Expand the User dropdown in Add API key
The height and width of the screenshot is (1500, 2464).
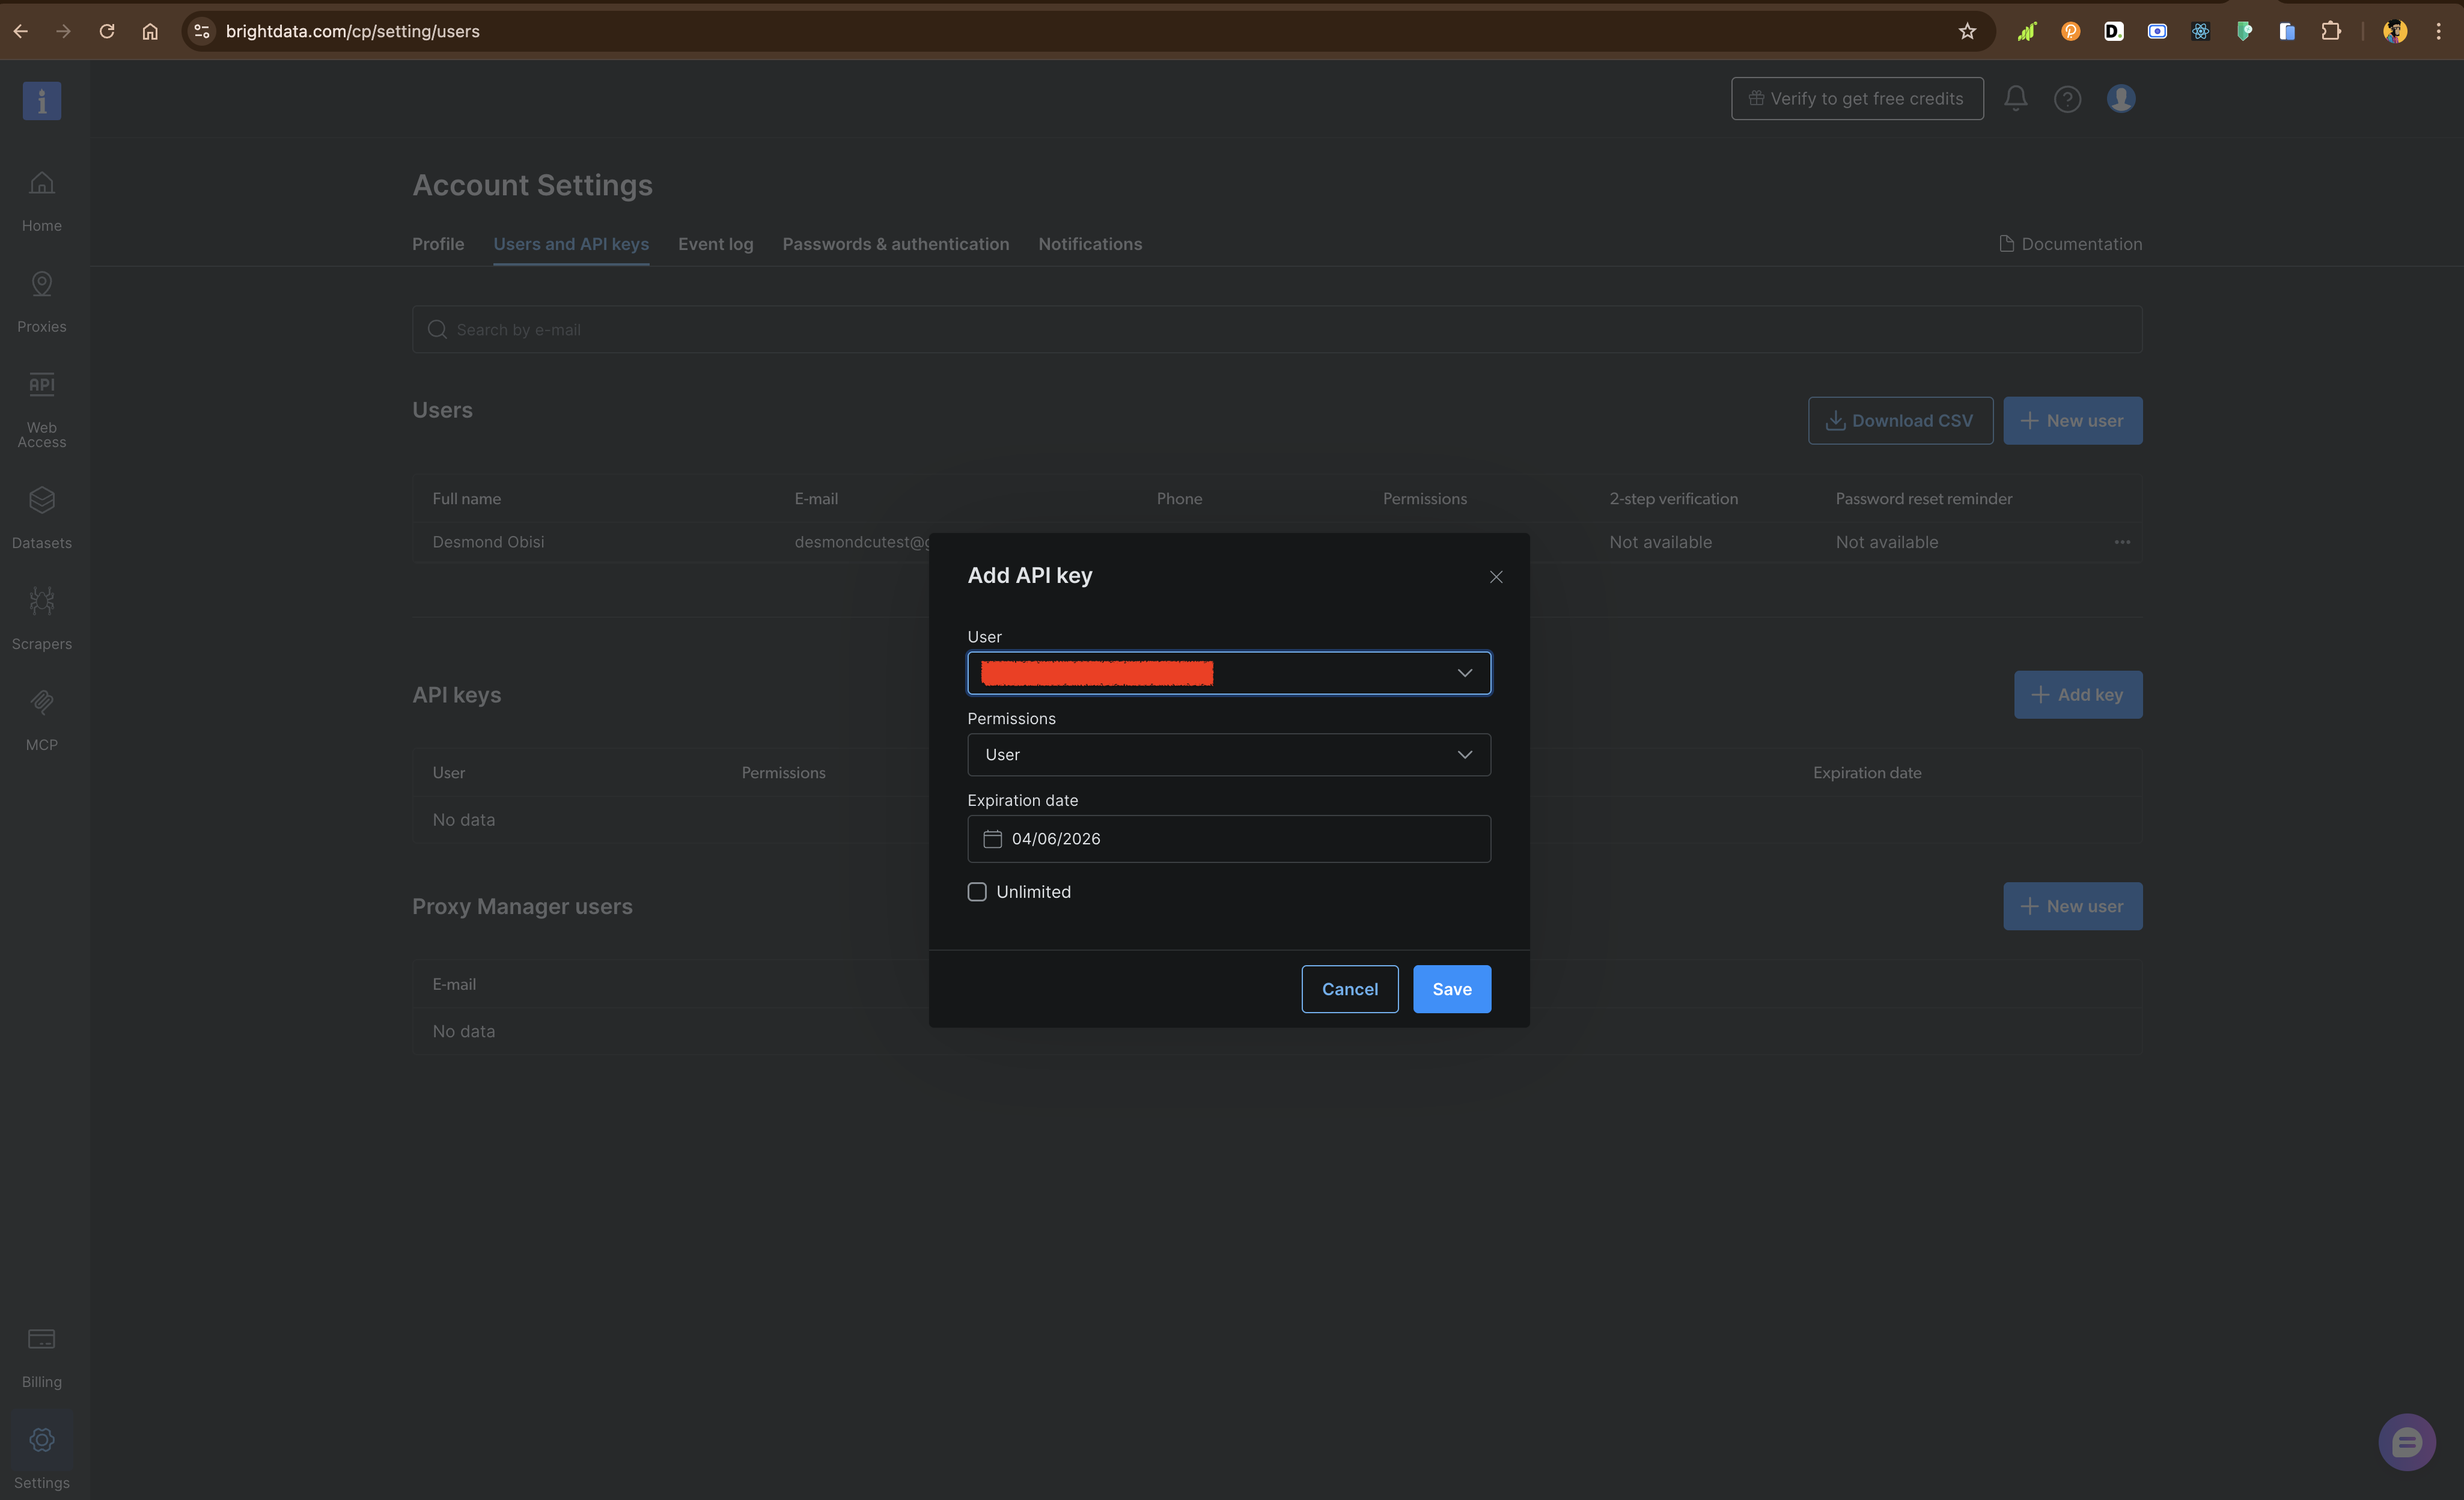point(1465,673)
